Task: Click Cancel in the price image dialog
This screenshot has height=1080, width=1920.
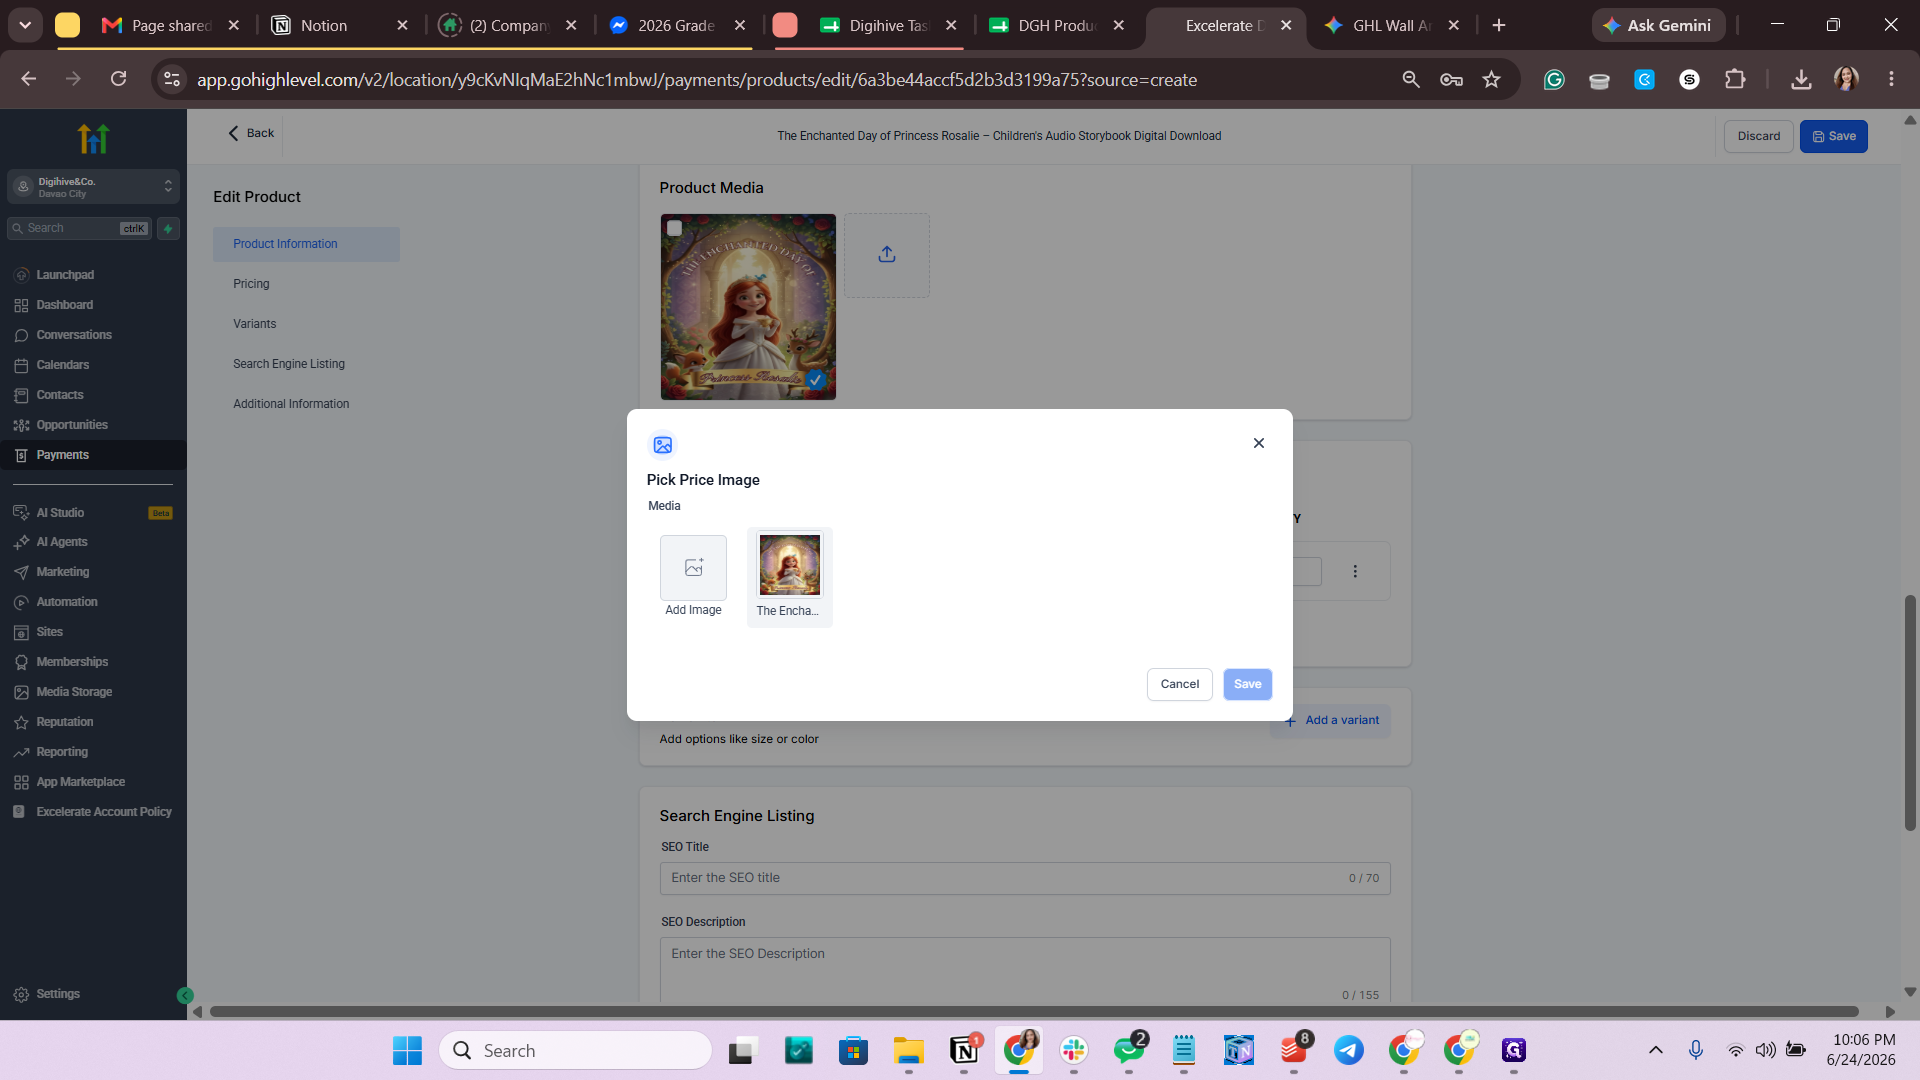Action: tap(1180, 684)
